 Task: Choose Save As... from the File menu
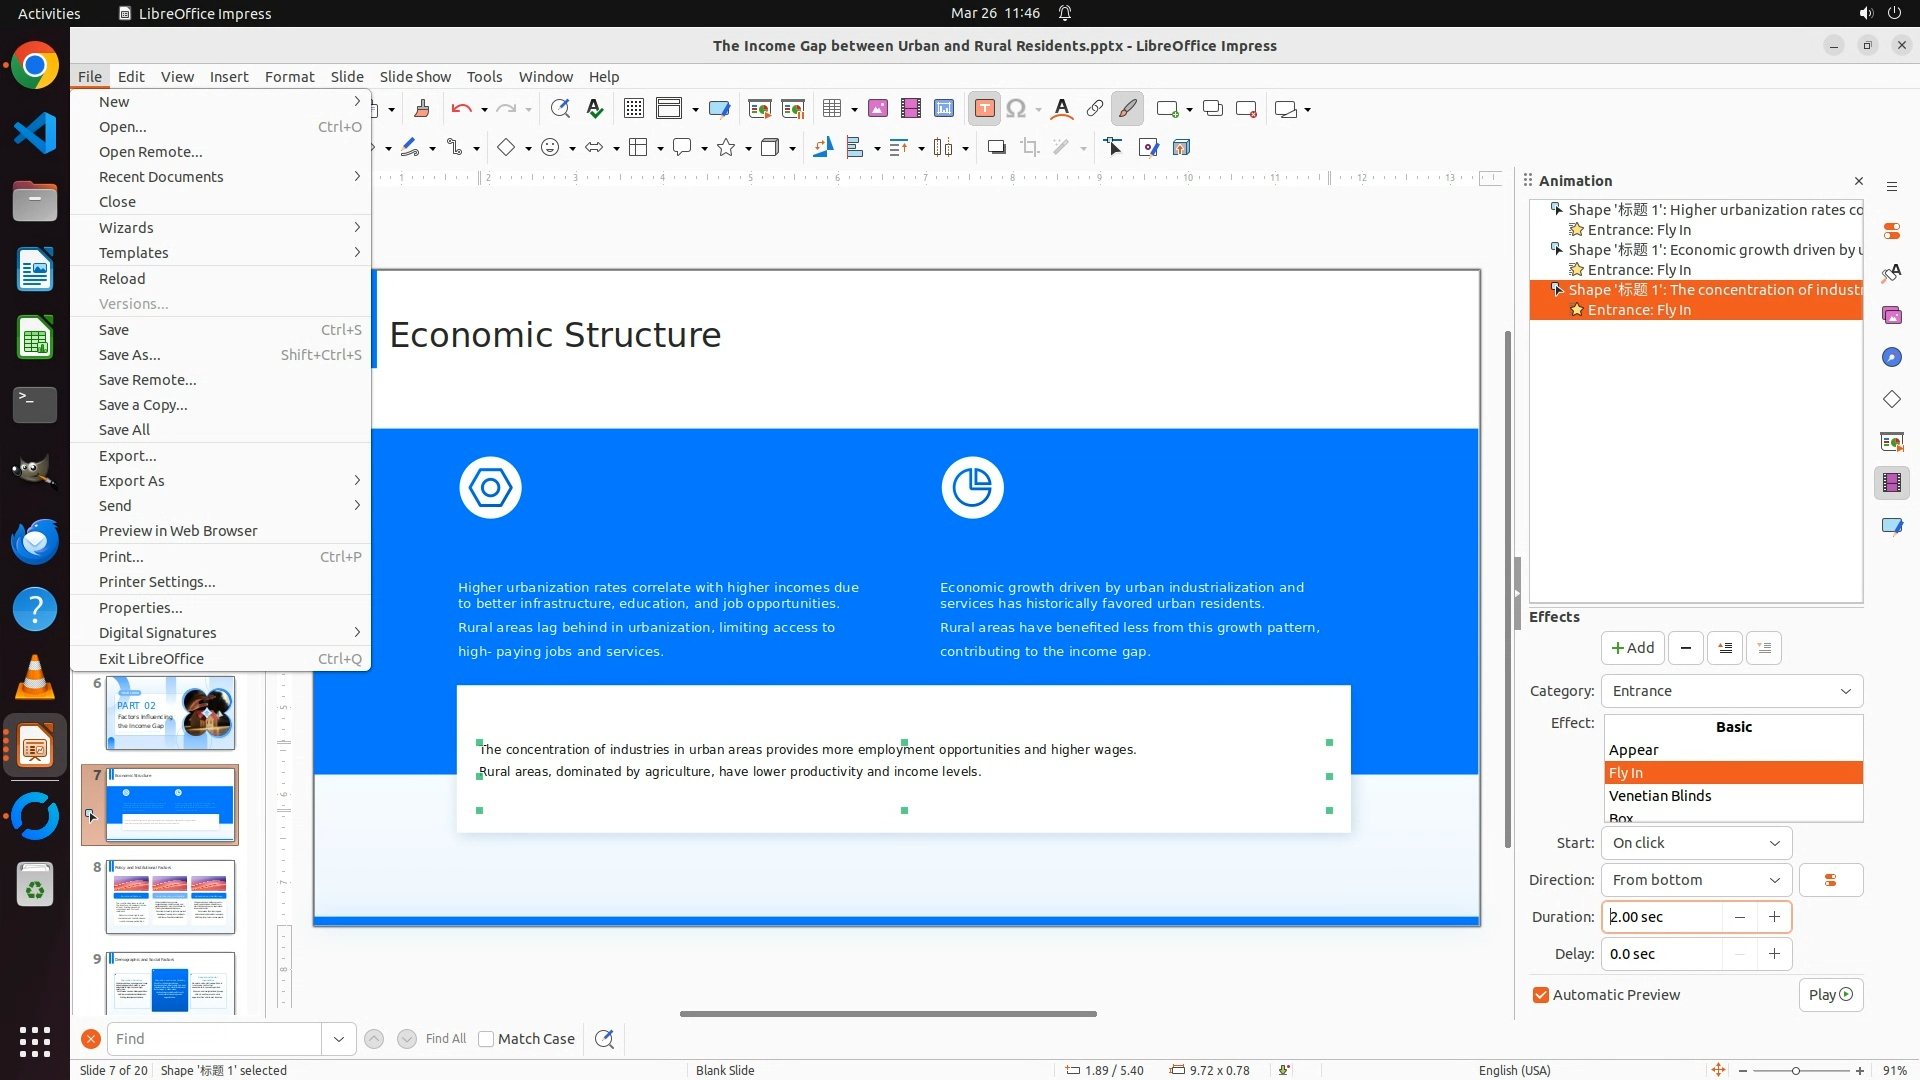tap(129, 355)
